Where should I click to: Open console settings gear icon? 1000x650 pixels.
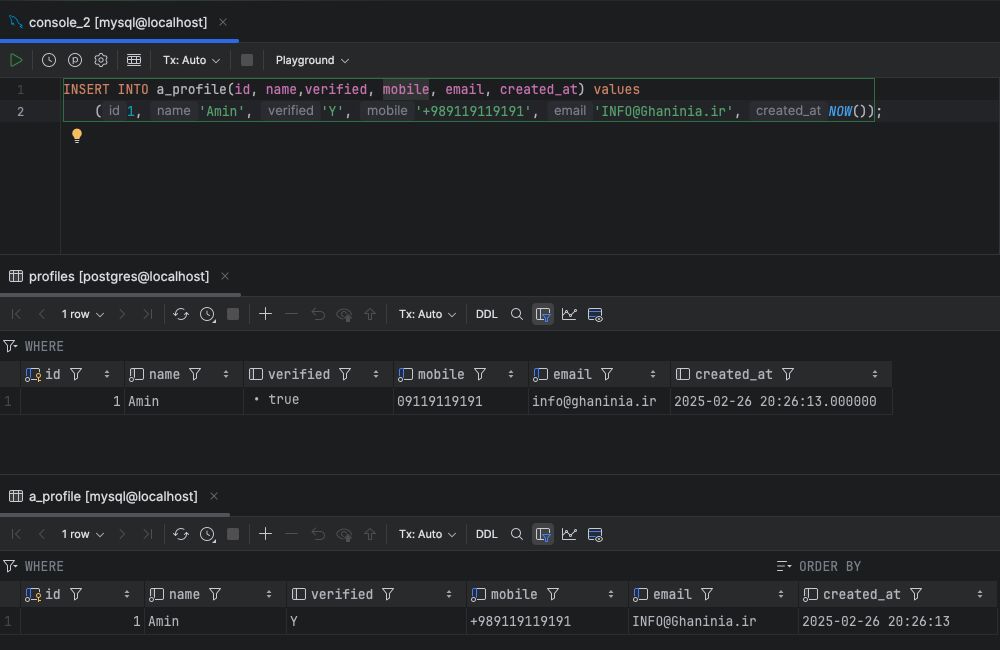(101, 60)
